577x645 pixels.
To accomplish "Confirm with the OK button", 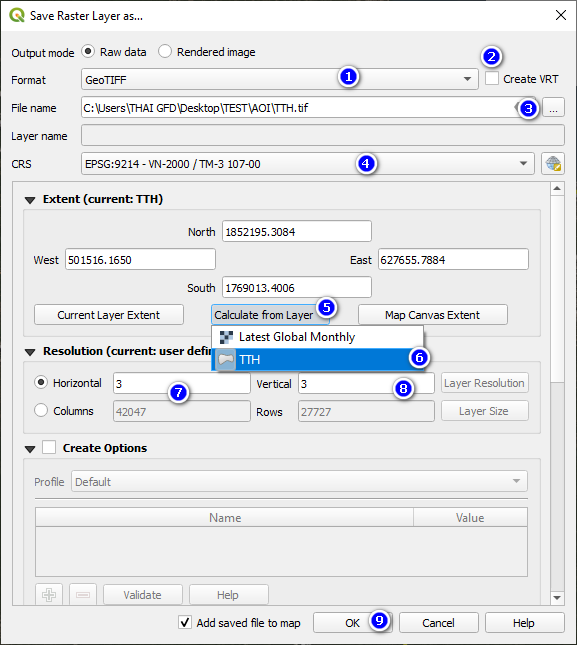I will tap(352, 623).
